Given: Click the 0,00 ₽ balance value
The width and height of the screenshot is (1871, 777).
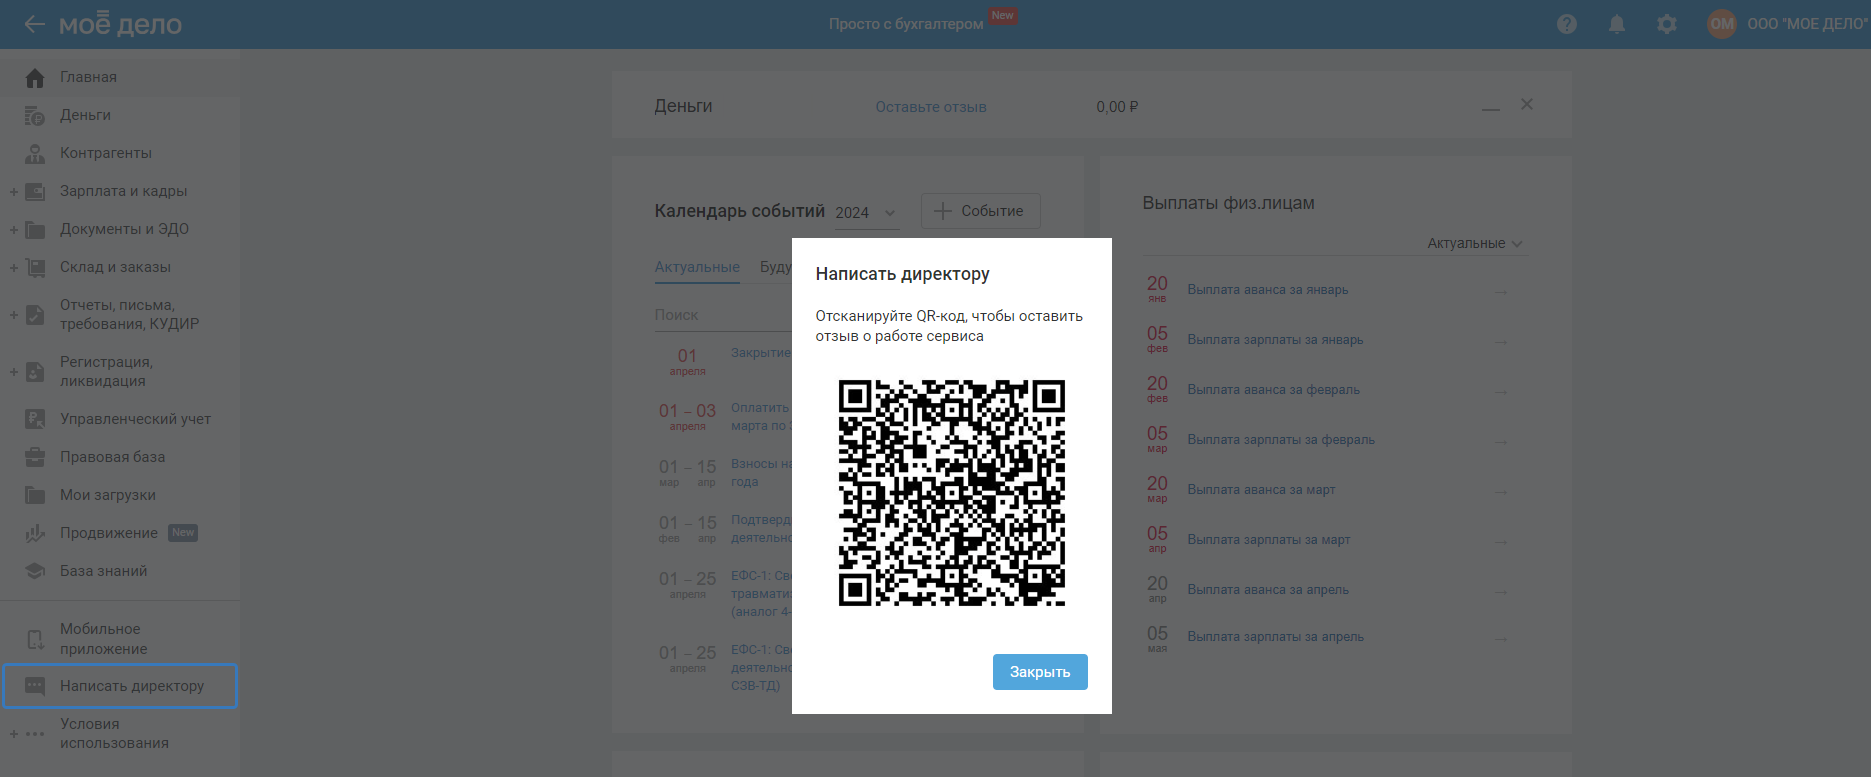Looking at the screenshot, I should pyautogui.click(x=1117, y=107).
